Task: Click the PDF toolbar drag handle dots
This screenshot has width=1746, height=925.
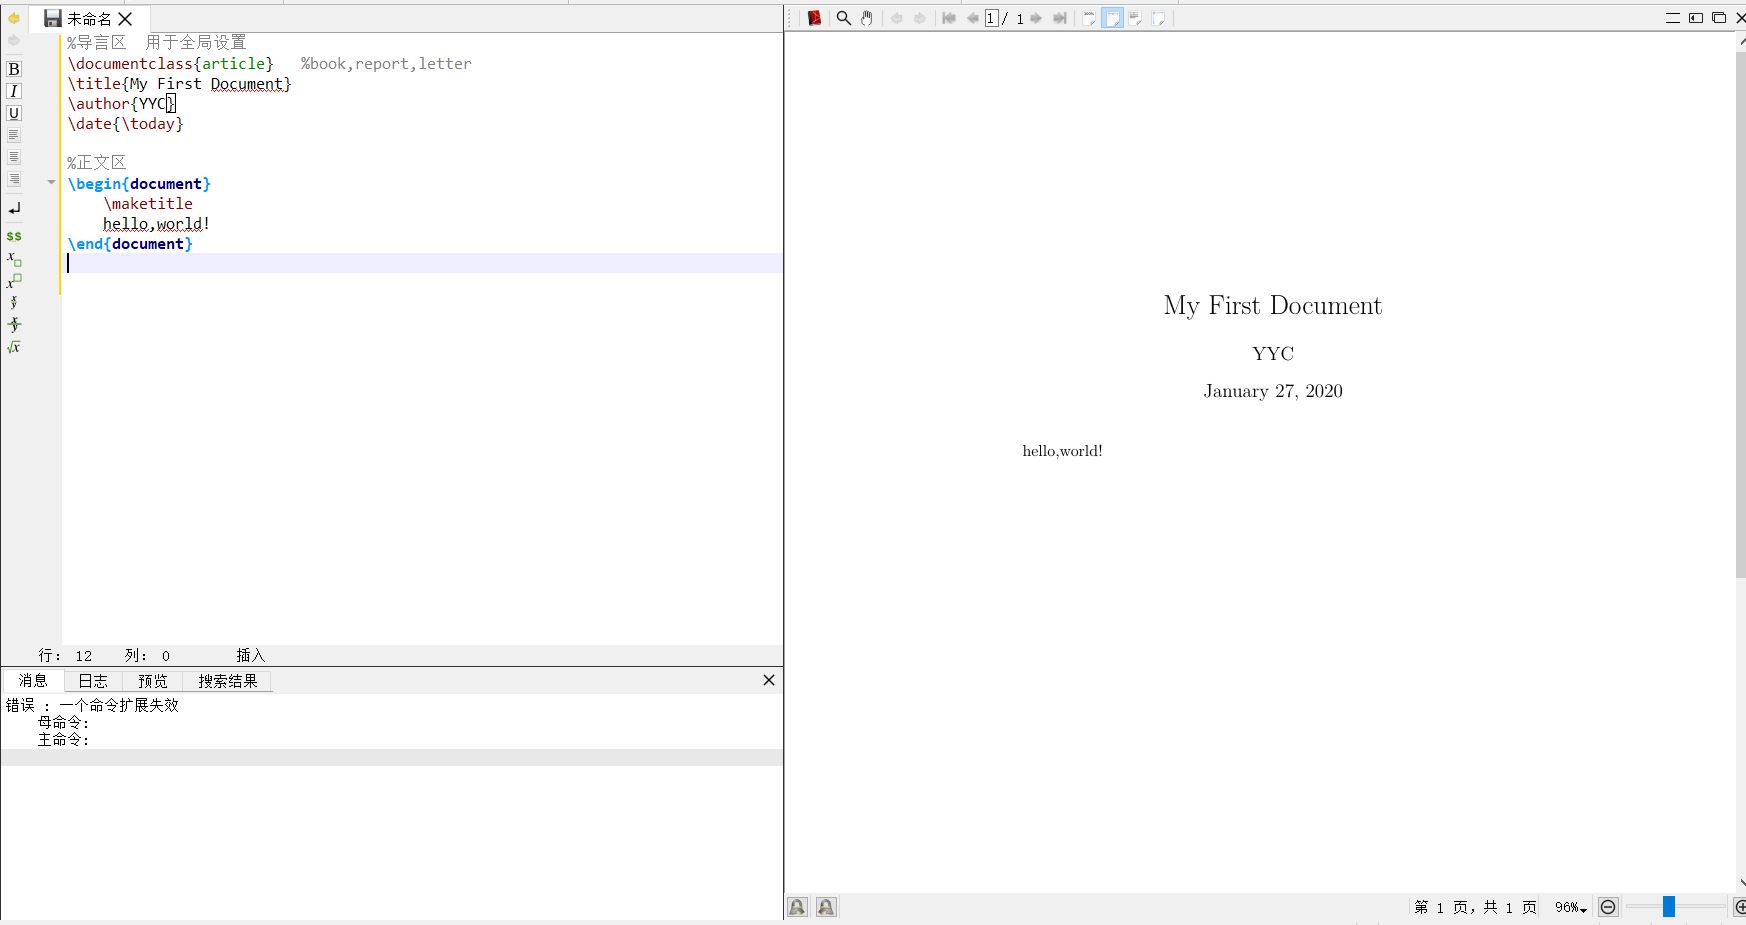Action: pos(790,18)
